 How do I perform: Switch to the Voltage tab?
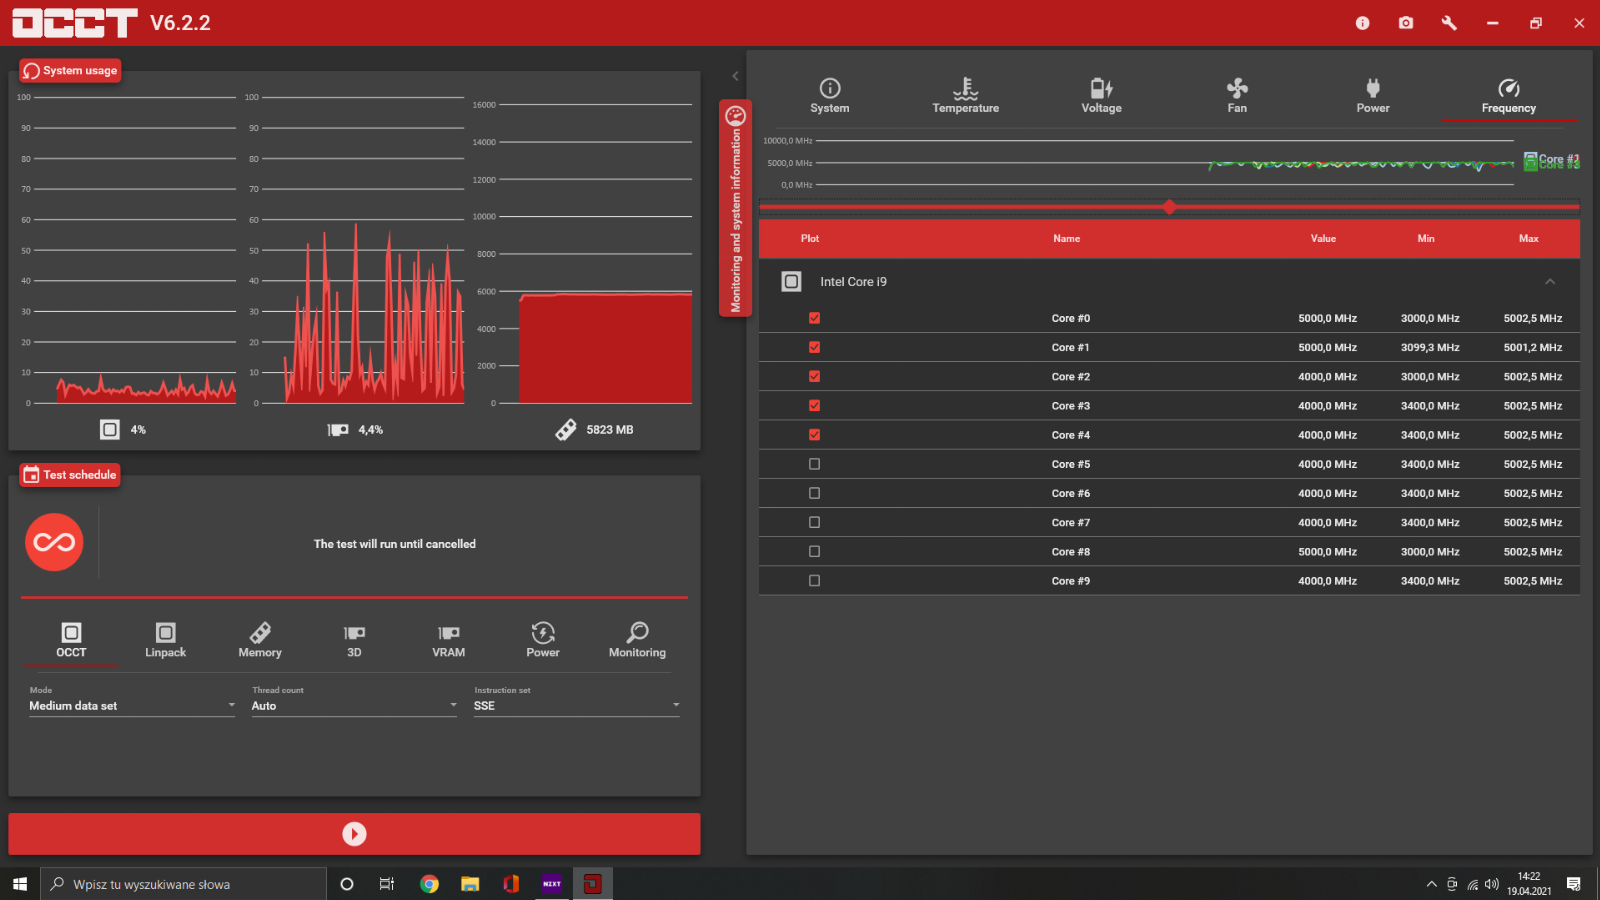point(1101,96)
